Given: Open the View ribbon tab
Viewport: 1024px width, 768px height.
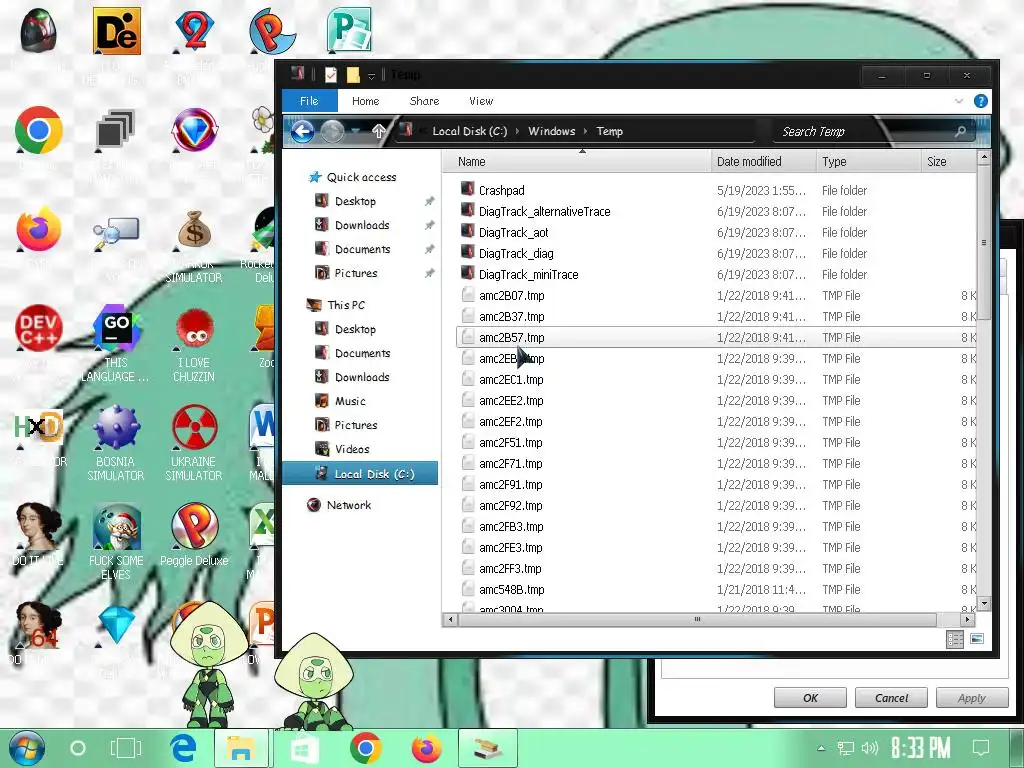Looking at the screenshot, I should 481,101.
